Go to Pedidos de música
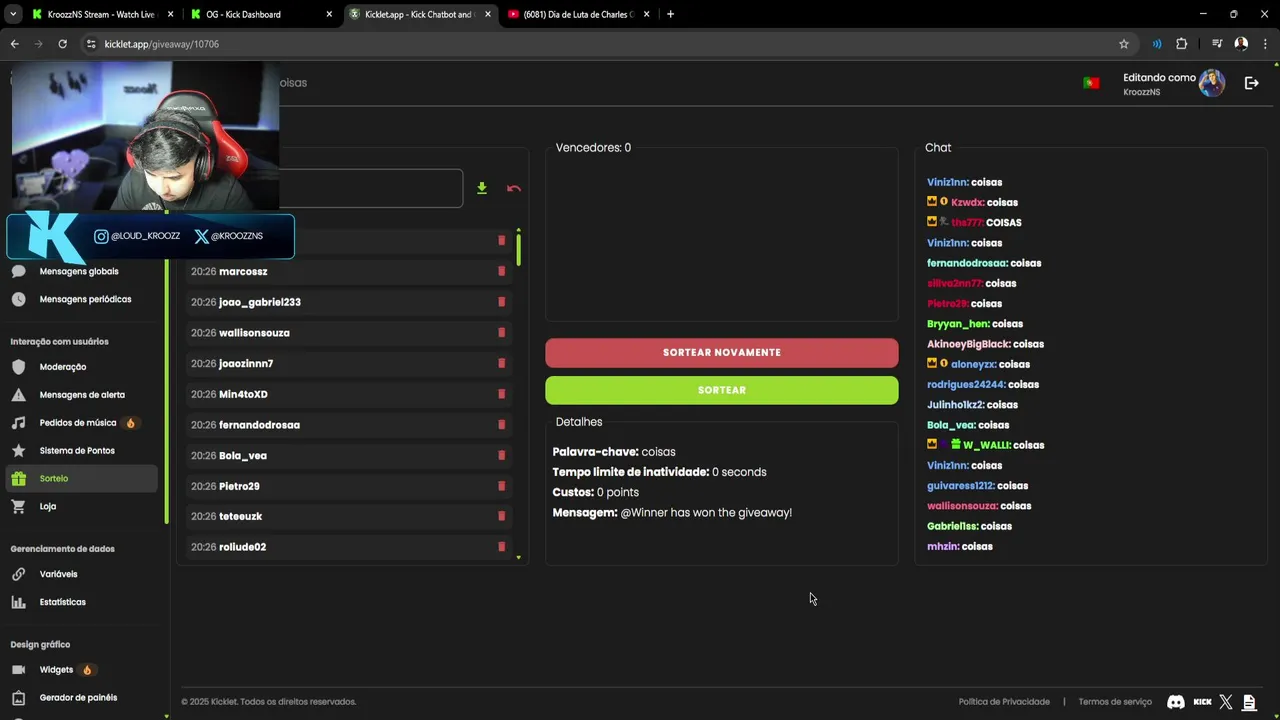The width and height of the screenshot is (1280, 720). pyautogui.click(x=78, y=423)
